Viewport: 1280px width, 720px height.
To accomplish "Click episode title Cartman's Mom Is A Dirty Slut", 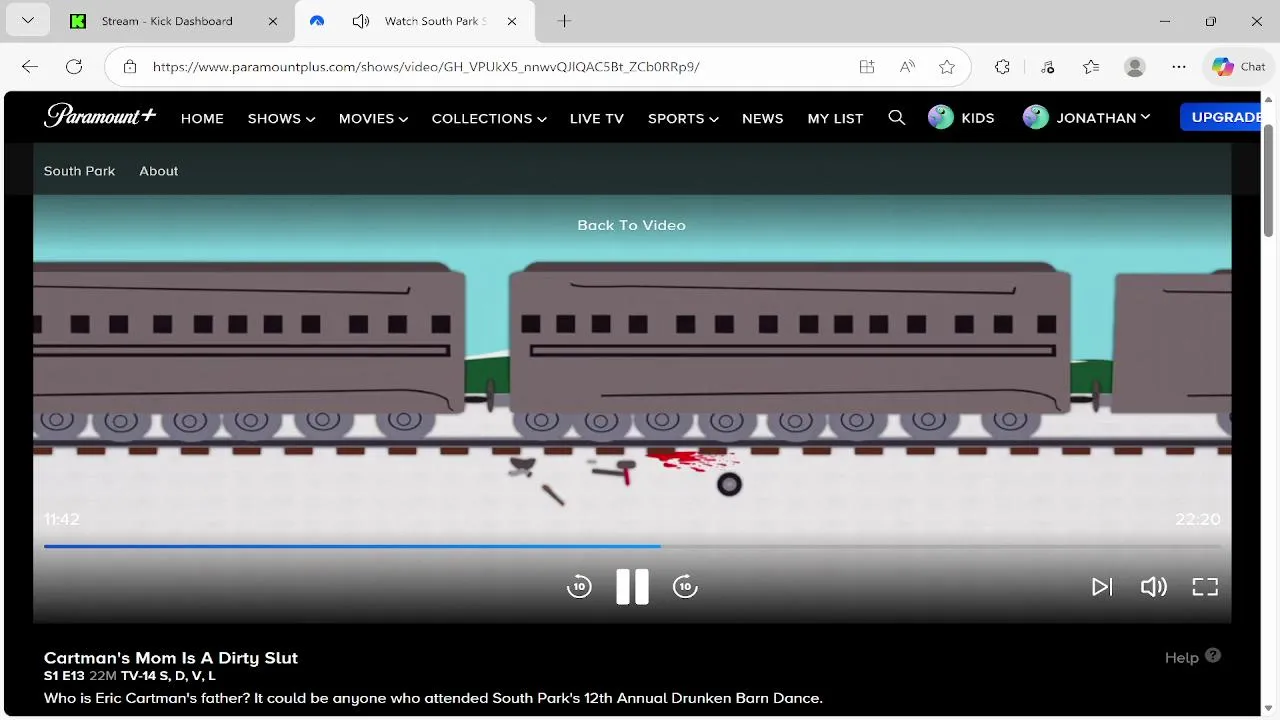I will pyautogui.click(x=171, y=658).
